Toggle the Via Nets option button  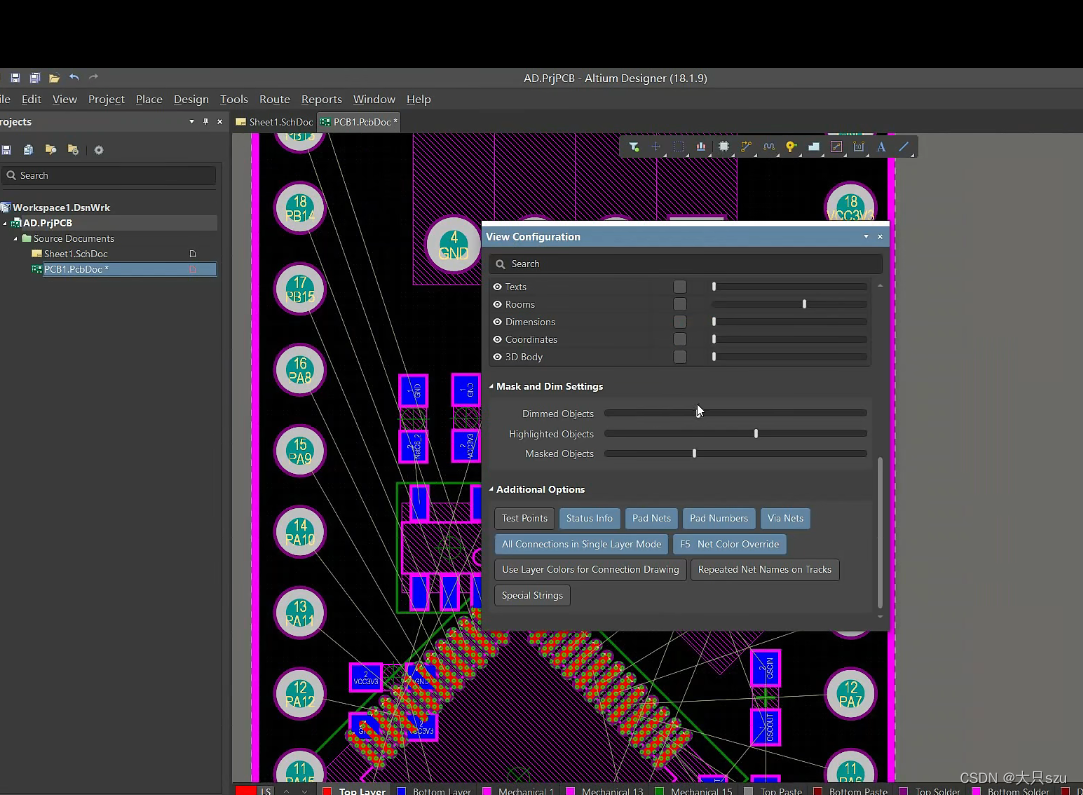click(x=785, y=518)
